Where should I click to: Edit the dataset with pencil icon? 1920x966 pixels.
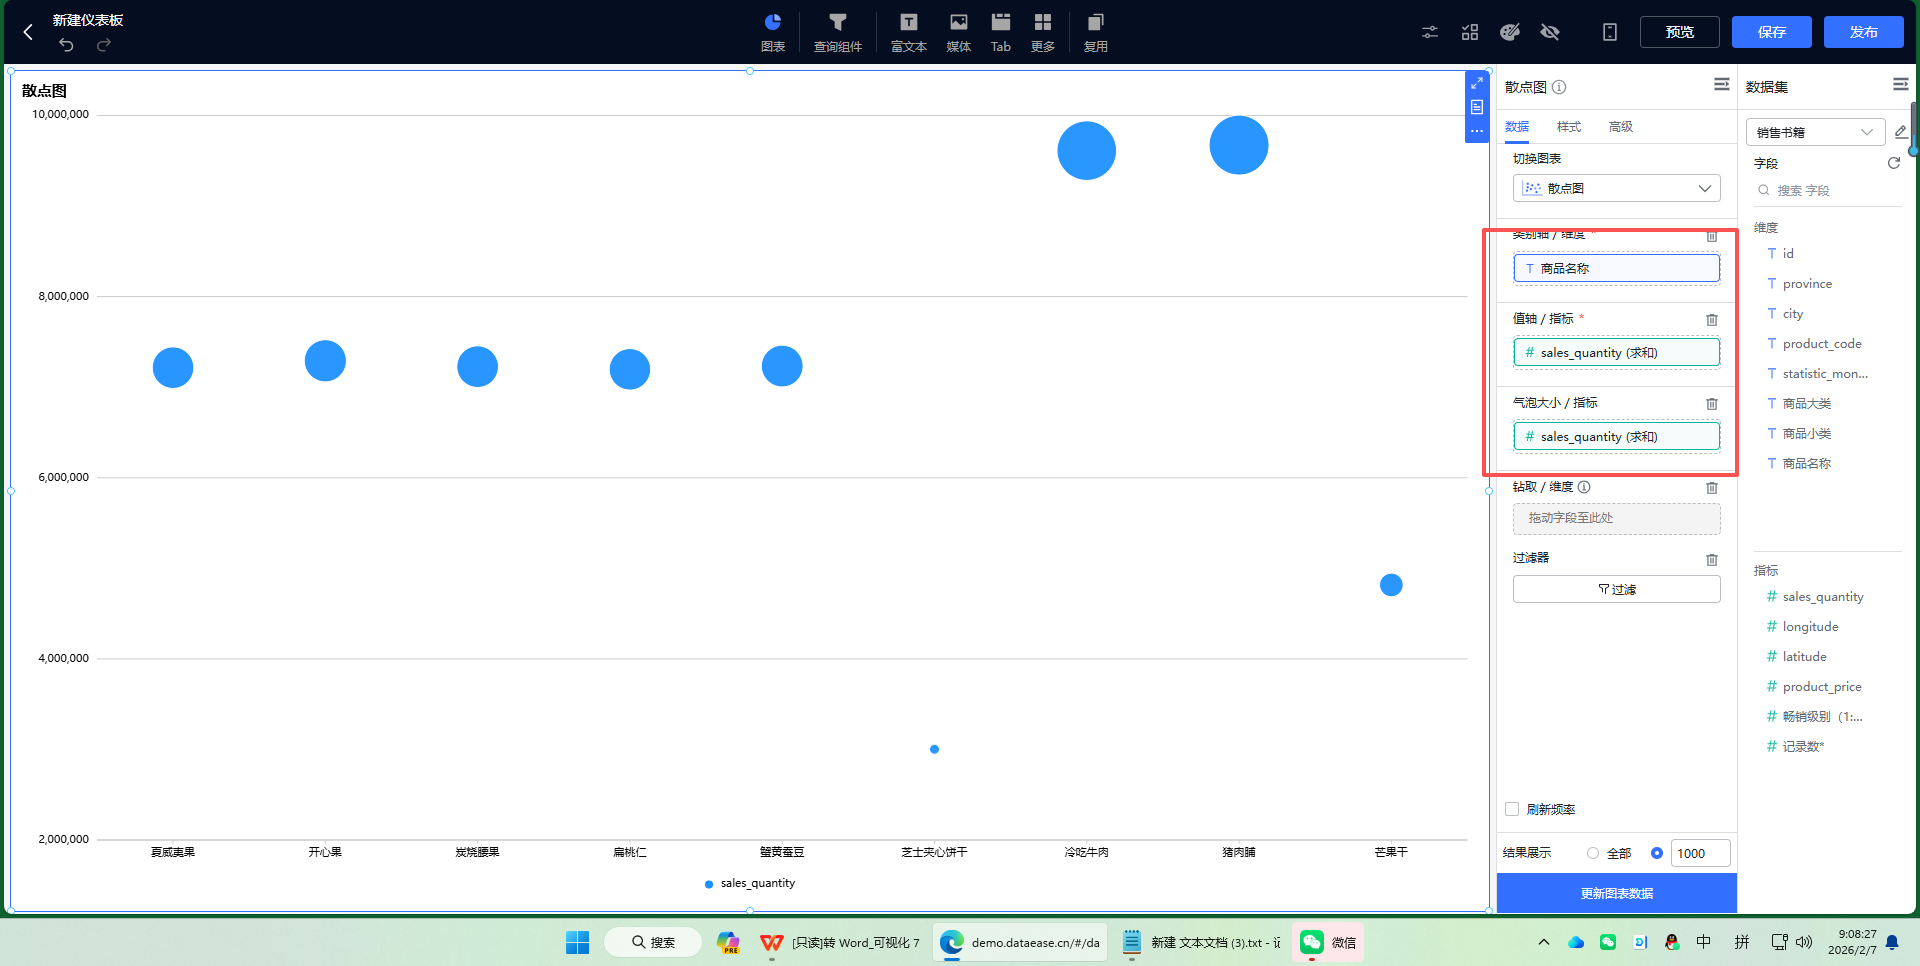(x=1900, y=132)
